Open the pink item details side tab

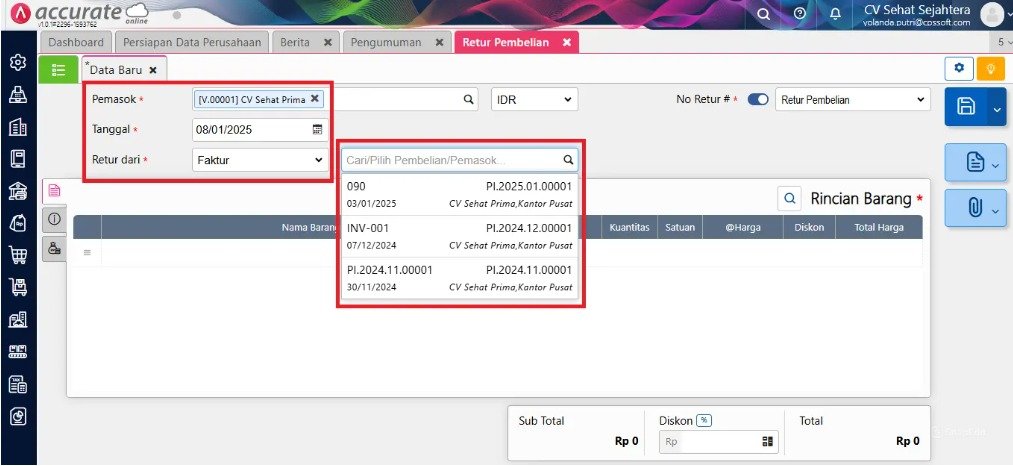click(54, 191)
